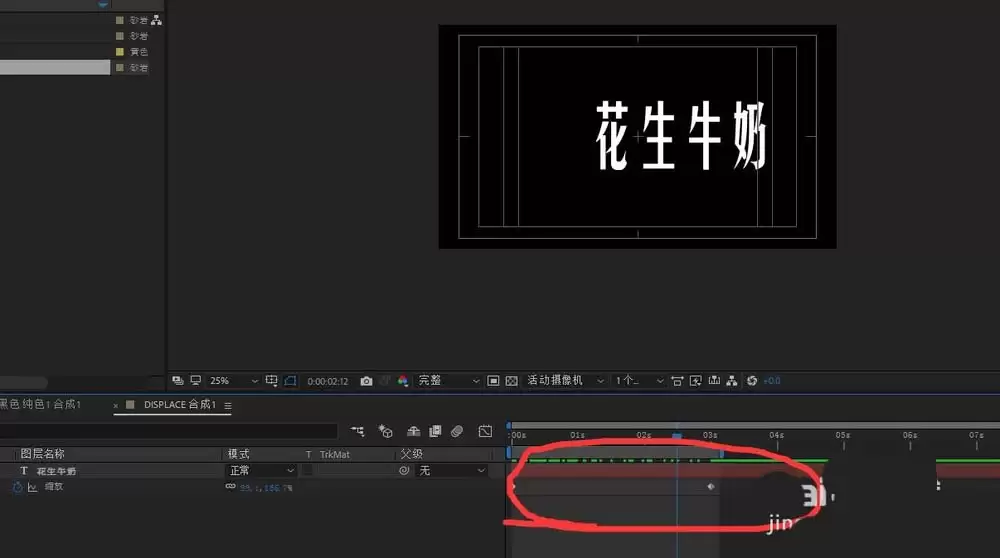This screenshot has width=1000, height=558.
Task: Take a snapshot with the camera icon
Action: tap(366, 381)
